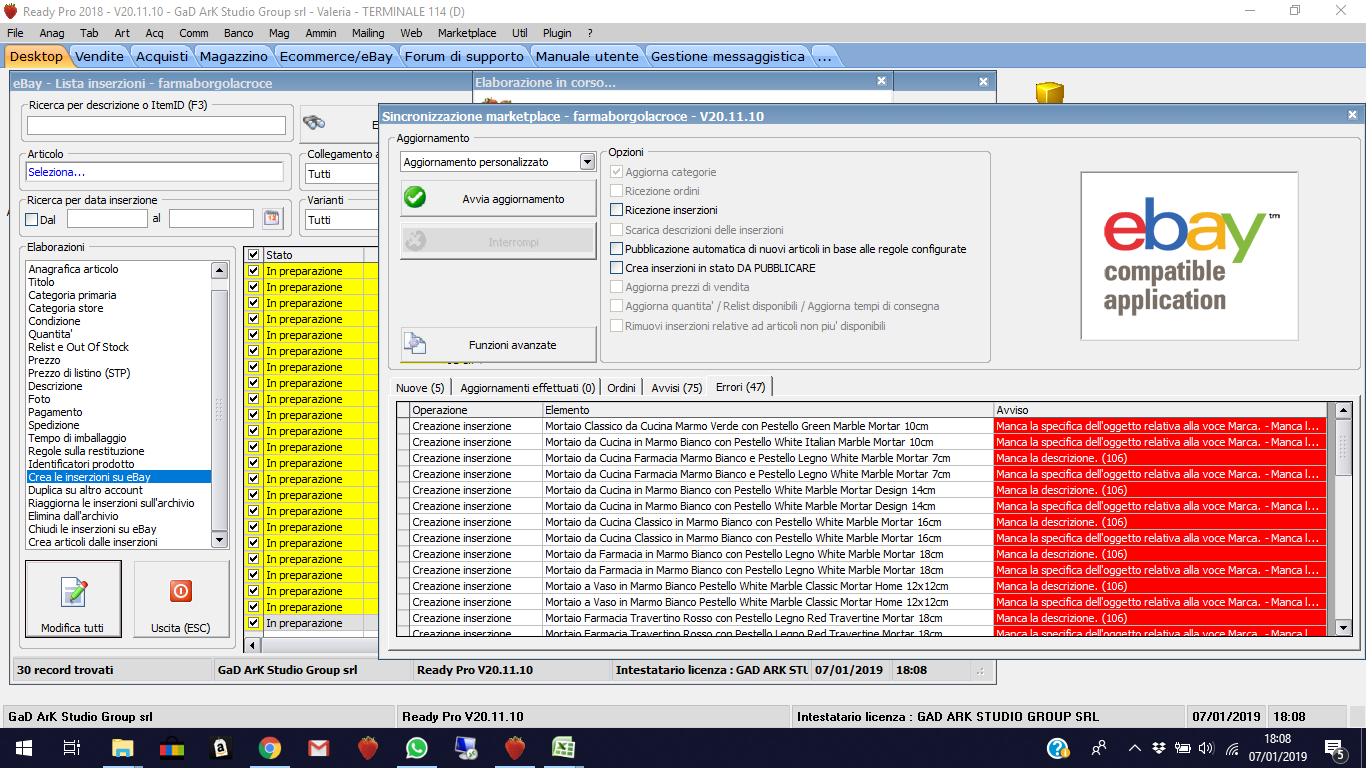Open the help question mark tray icon

pyautogui.click(x=1057, y=748)
